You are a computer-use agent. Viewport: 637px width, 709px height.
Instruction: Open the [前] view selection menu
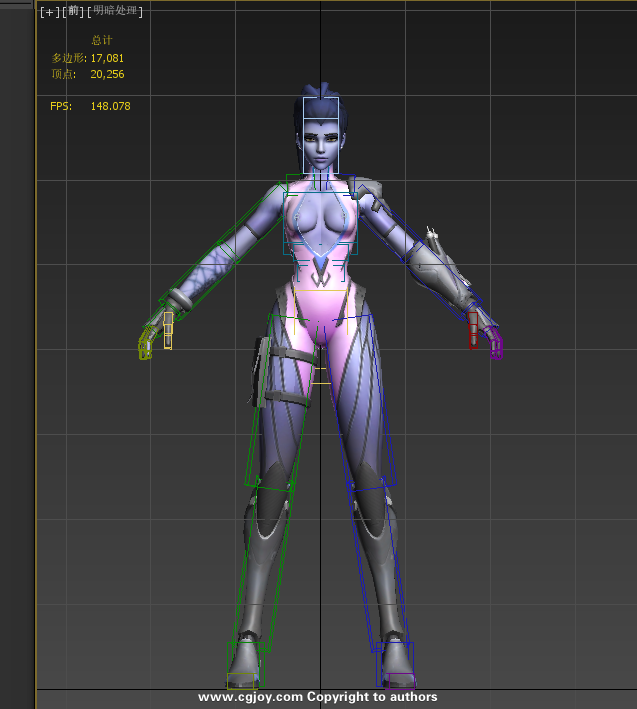pos(73,12)
